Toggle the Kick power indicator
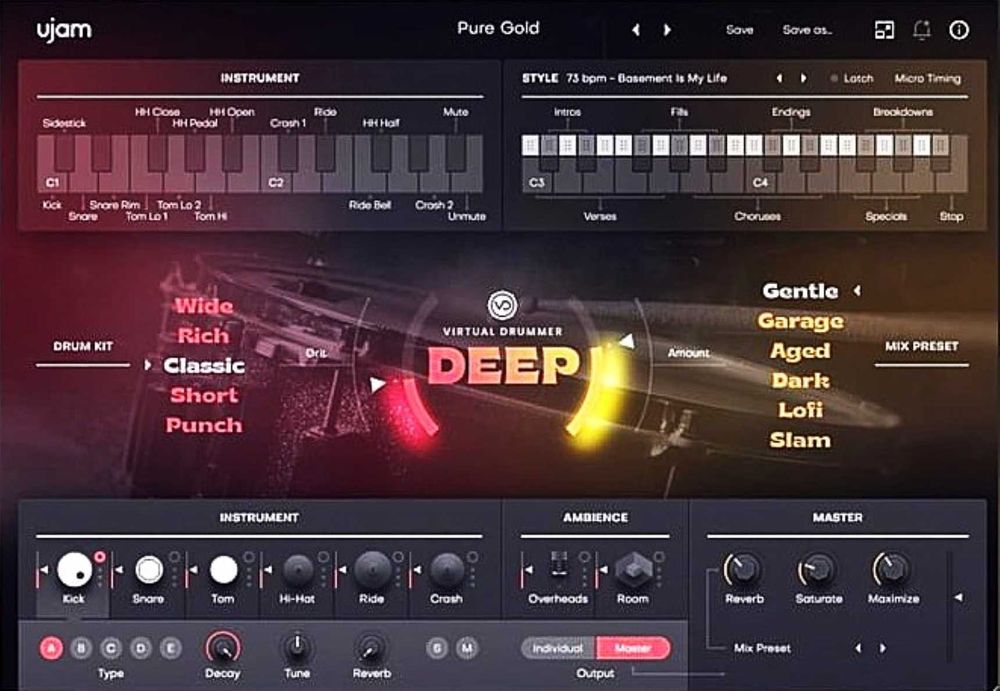Viewport: 1000px width, 691px height. click(99, 557)
